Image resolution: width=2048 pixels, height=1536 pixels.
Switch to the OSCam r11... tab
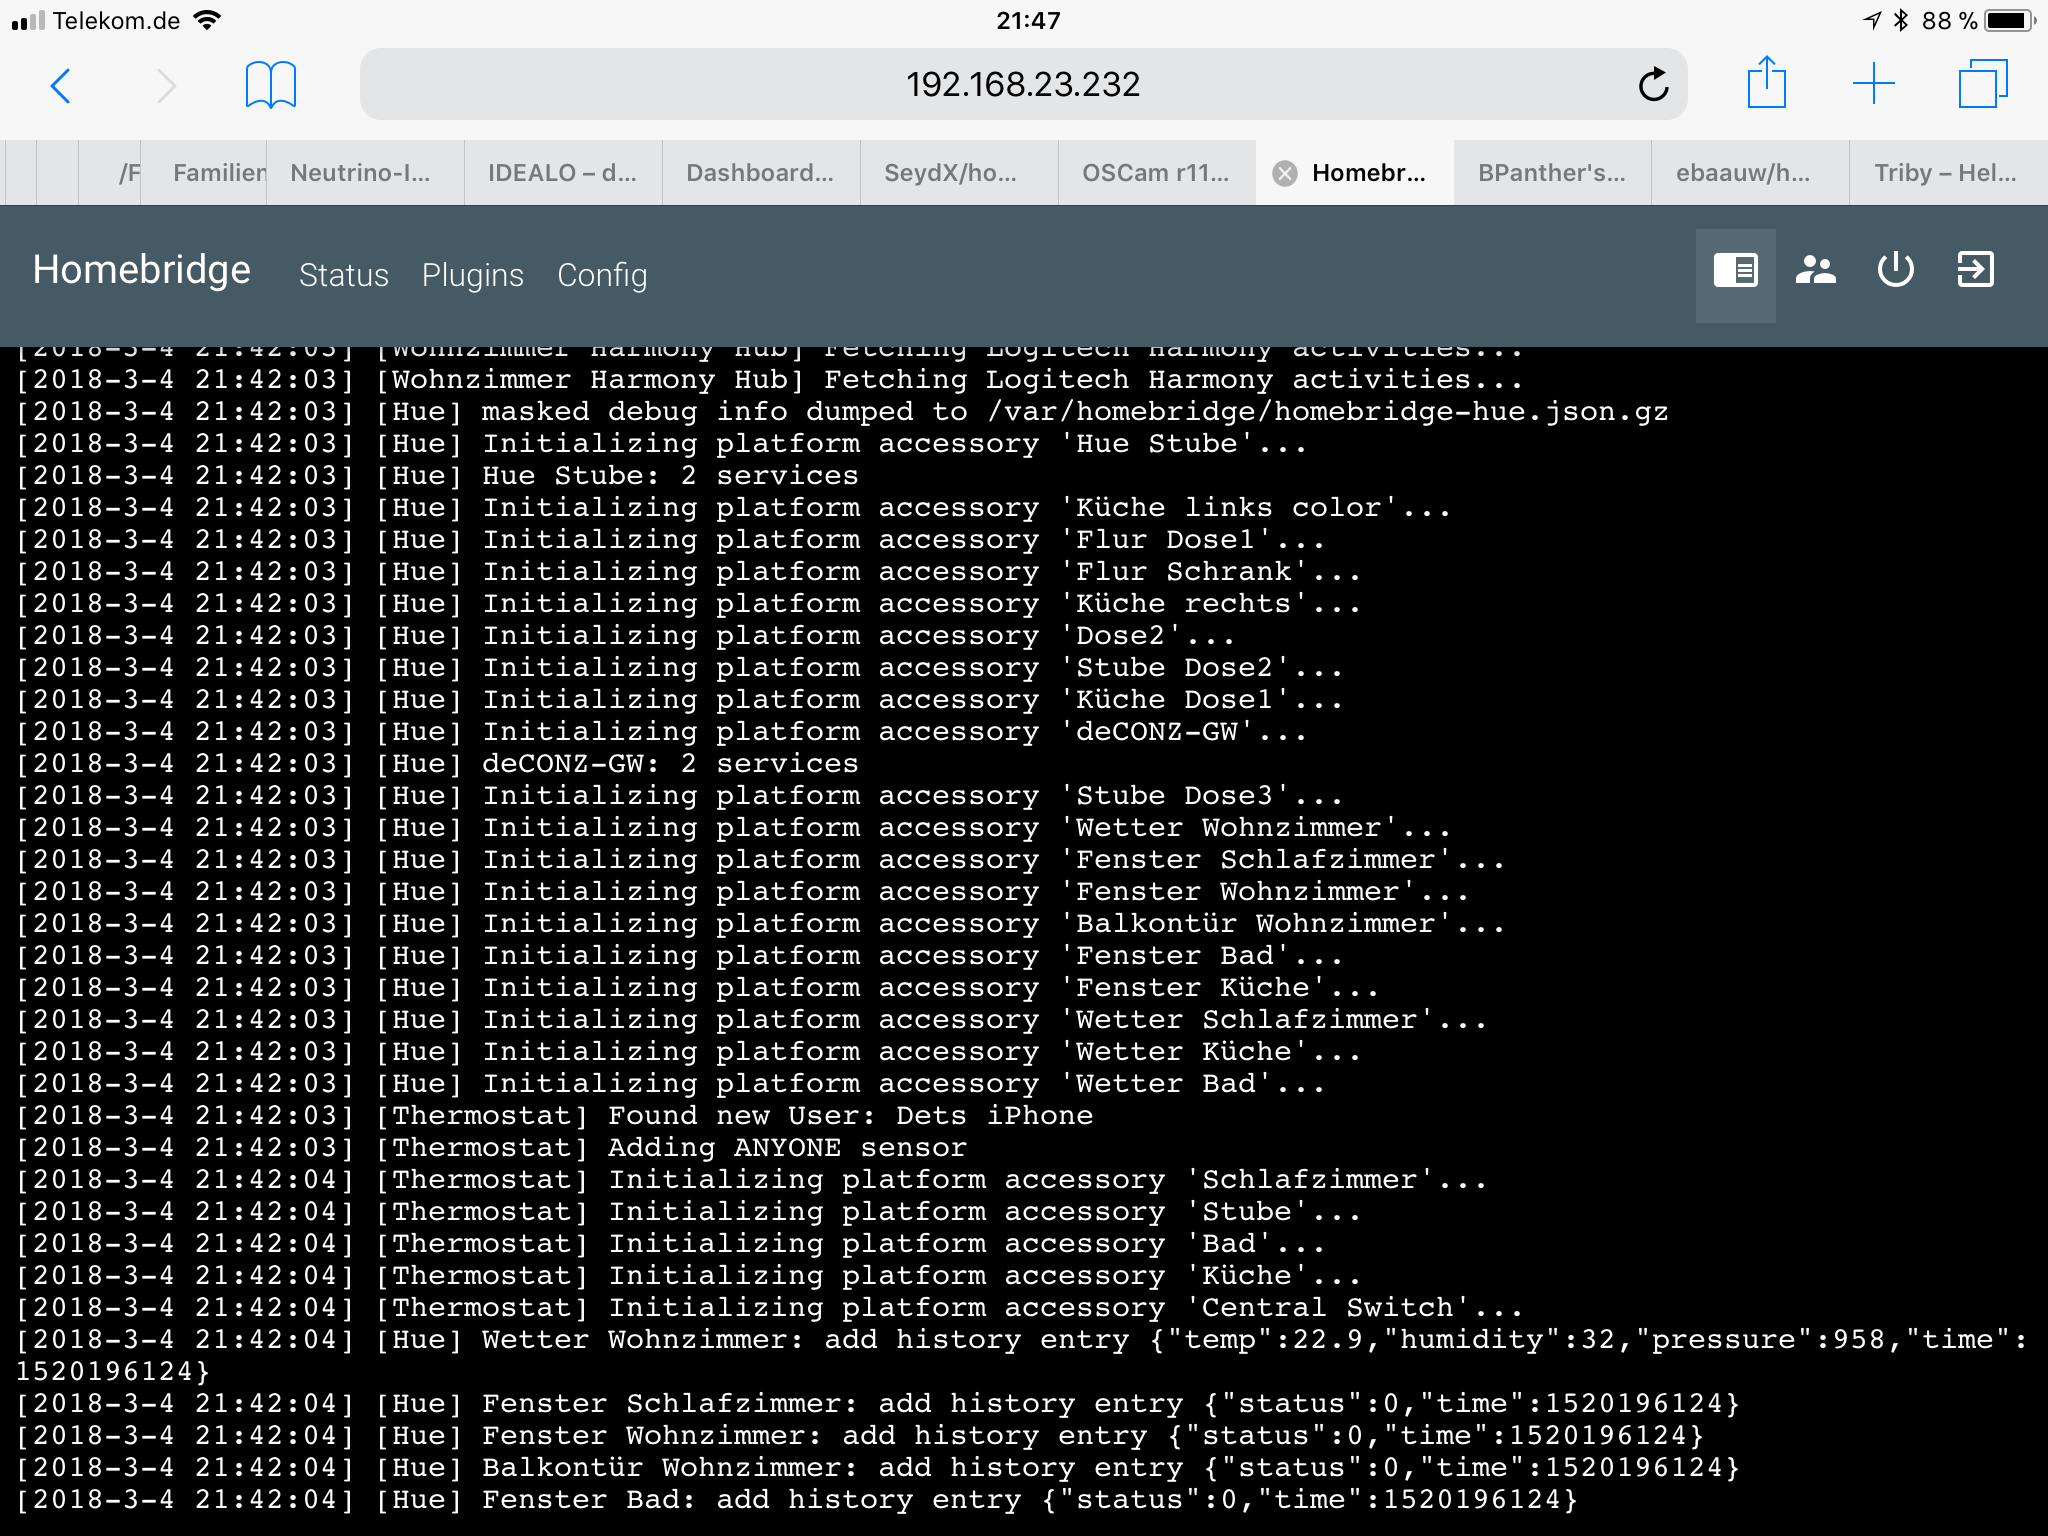pyautogui.click(x=1155, y=173)
